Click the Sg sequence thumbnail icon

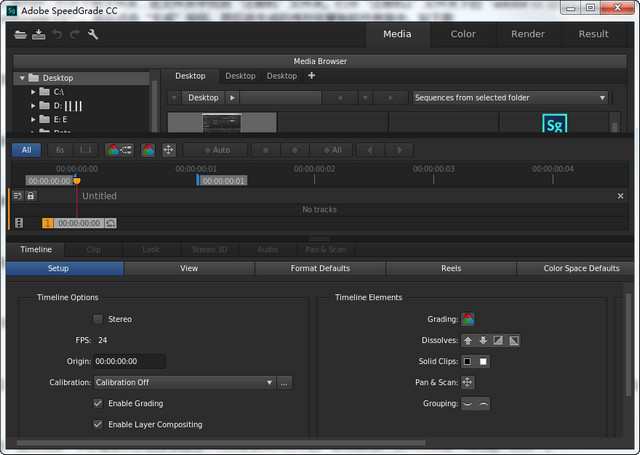coord(554,124)
